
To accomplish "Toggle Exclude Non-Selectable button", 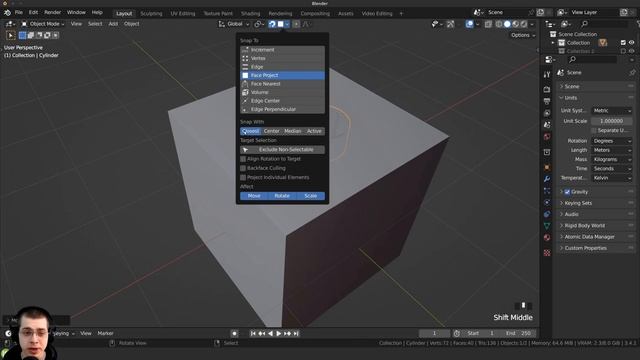I will click(x=282, y=150).
